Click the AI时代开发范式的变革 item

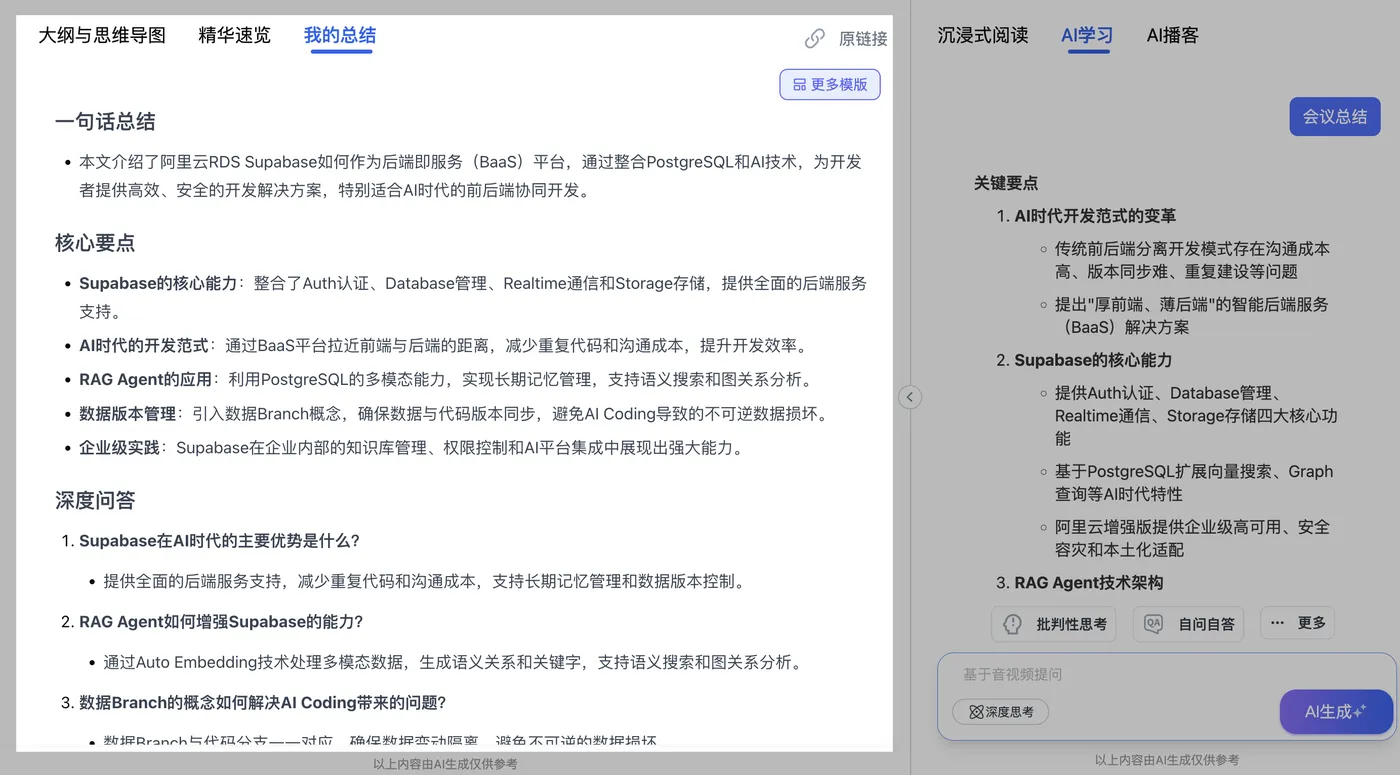tap(1095, 216)
